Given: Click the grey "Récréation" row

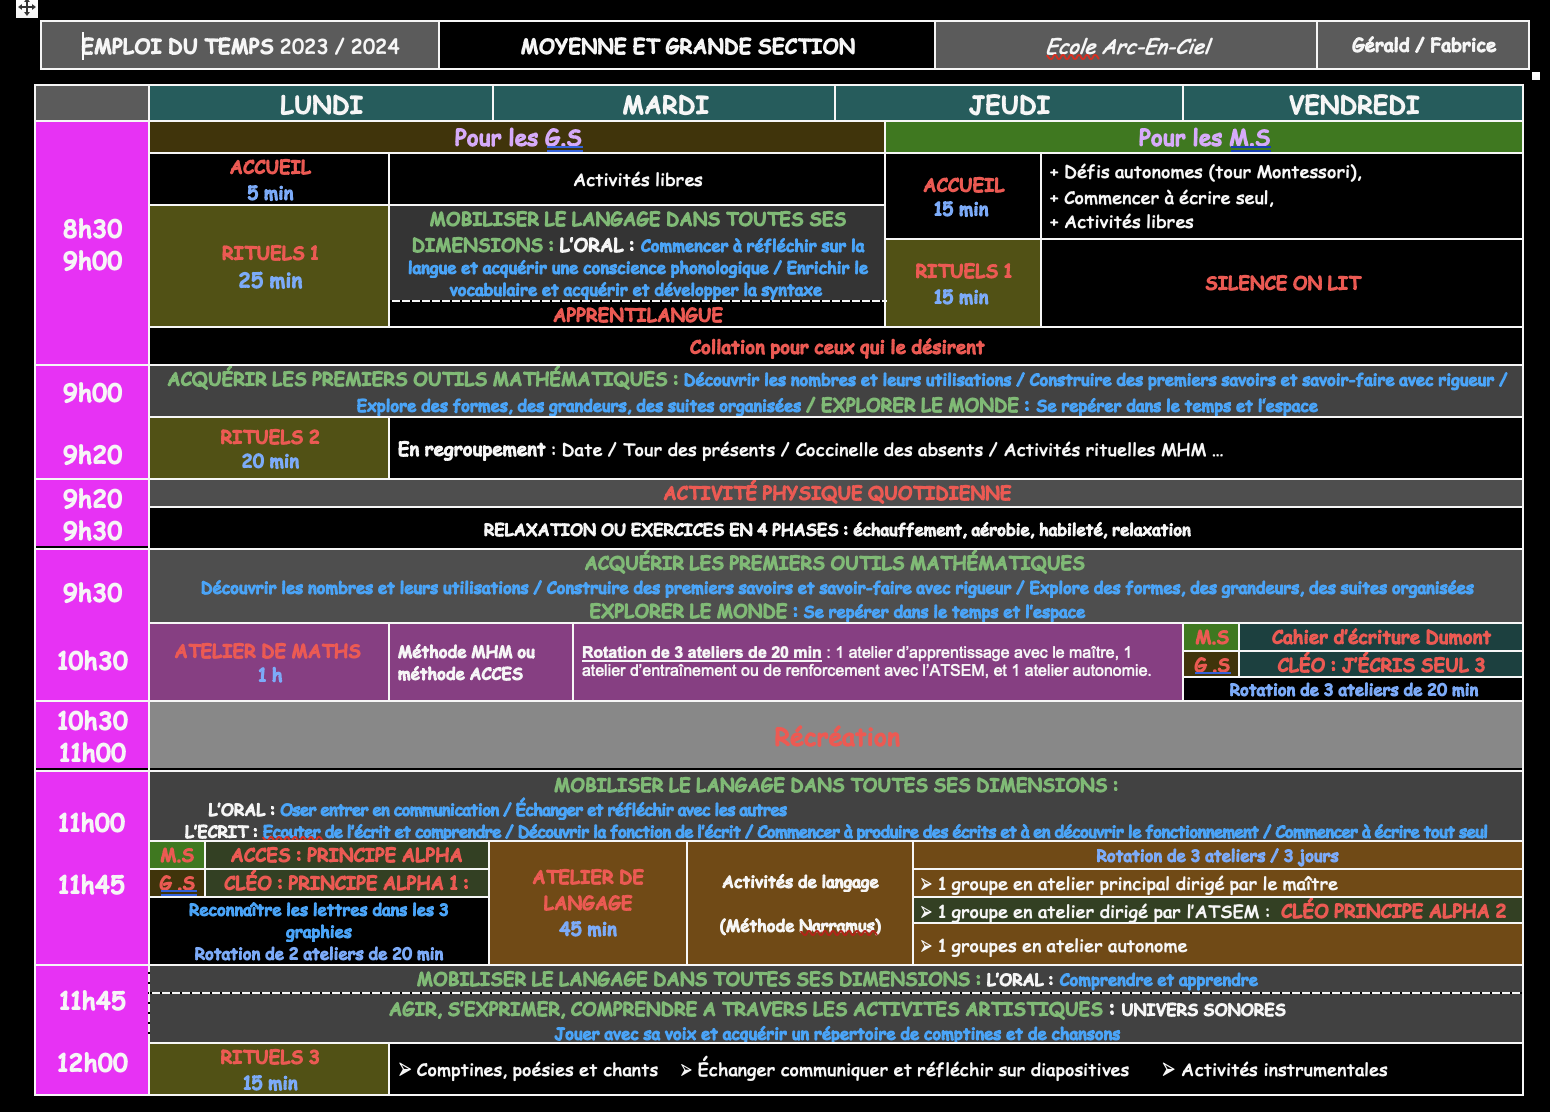Looking at the screenshot, I should (836, 737).
